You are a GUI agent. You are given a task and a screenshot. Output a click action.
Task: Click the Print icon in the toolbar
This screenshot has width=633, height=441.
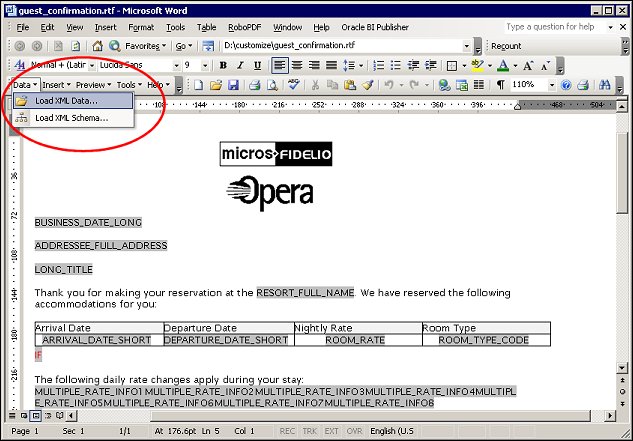pyautogui.click(x=255, y=85)
